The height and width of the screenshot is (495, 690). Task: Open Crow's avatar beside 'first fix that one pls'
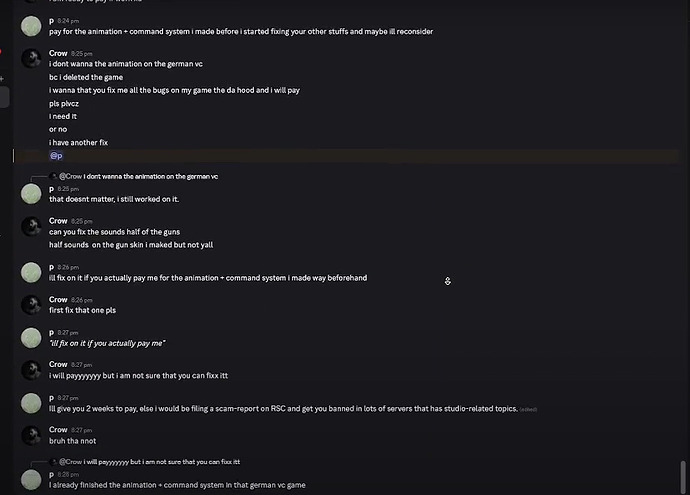point(31,305)
